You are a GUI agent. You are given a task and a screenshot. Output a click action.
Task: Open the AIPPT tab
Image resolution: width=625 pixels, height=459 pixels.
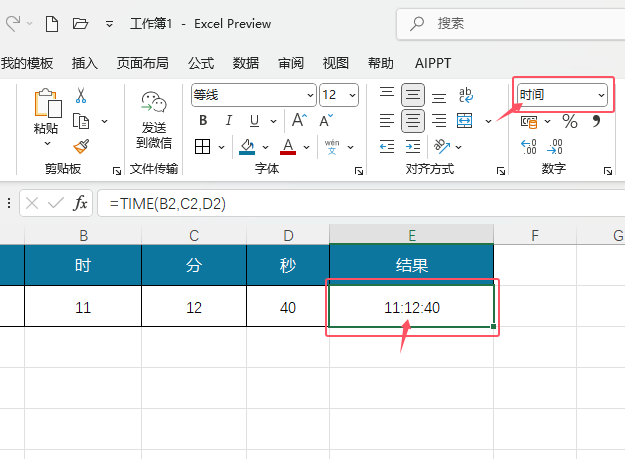[x=433, y=63]
